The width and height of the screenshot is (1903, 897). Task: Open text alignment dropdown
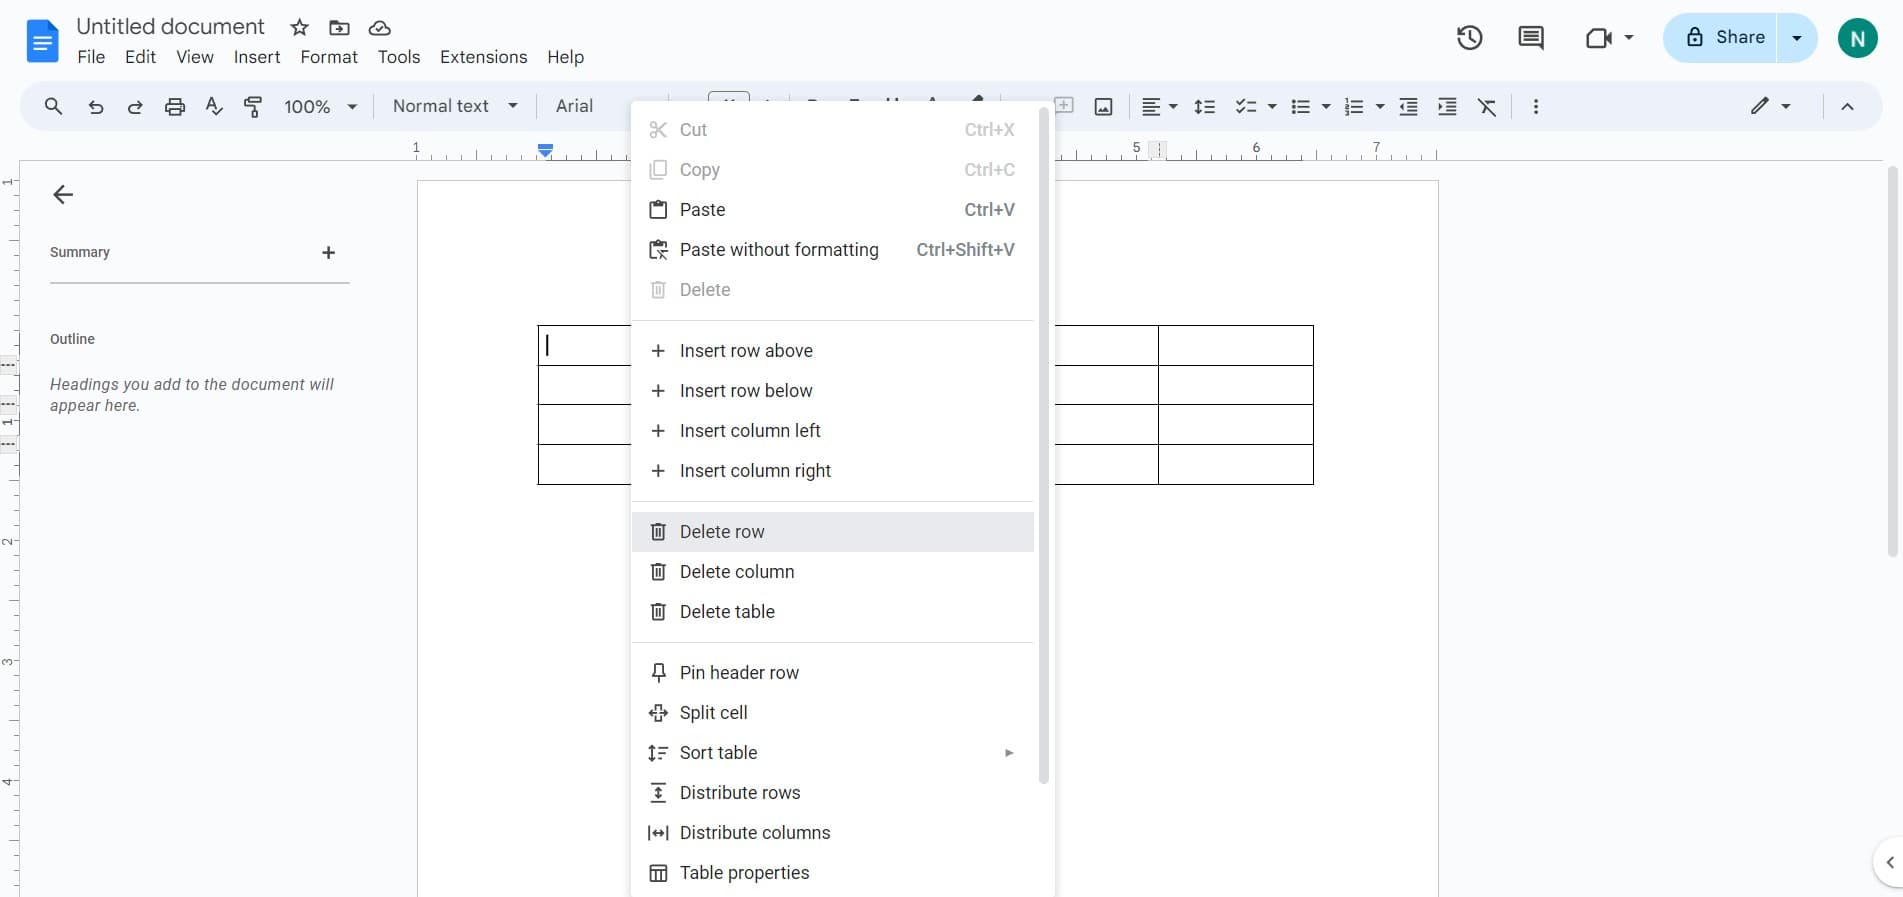[x=1159, y=107]
